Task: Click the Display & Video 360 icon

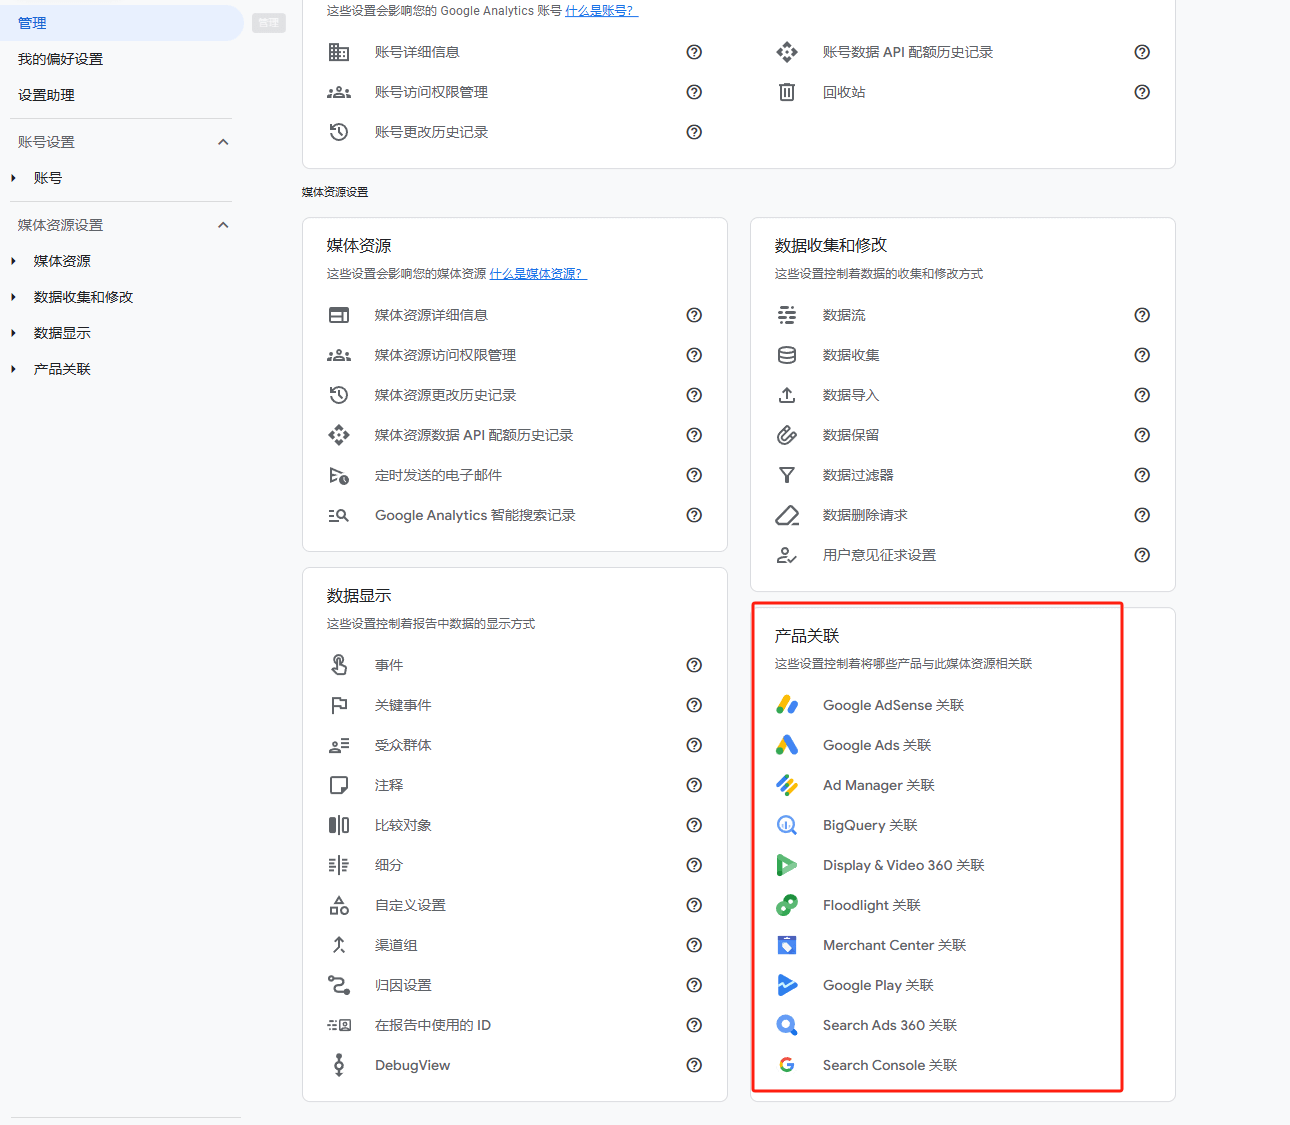Action: pos(787,865)
